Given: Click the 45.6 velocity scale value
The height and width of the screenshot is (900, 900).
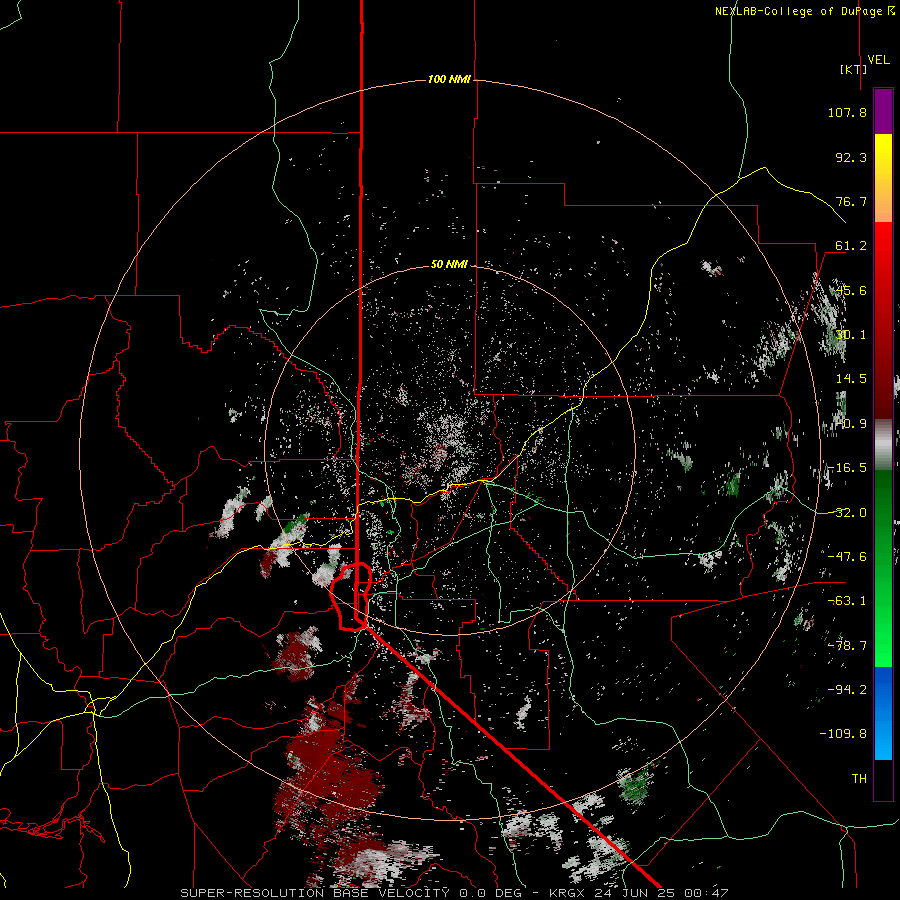Looking at the screenshot, I should tap(851, 290).
